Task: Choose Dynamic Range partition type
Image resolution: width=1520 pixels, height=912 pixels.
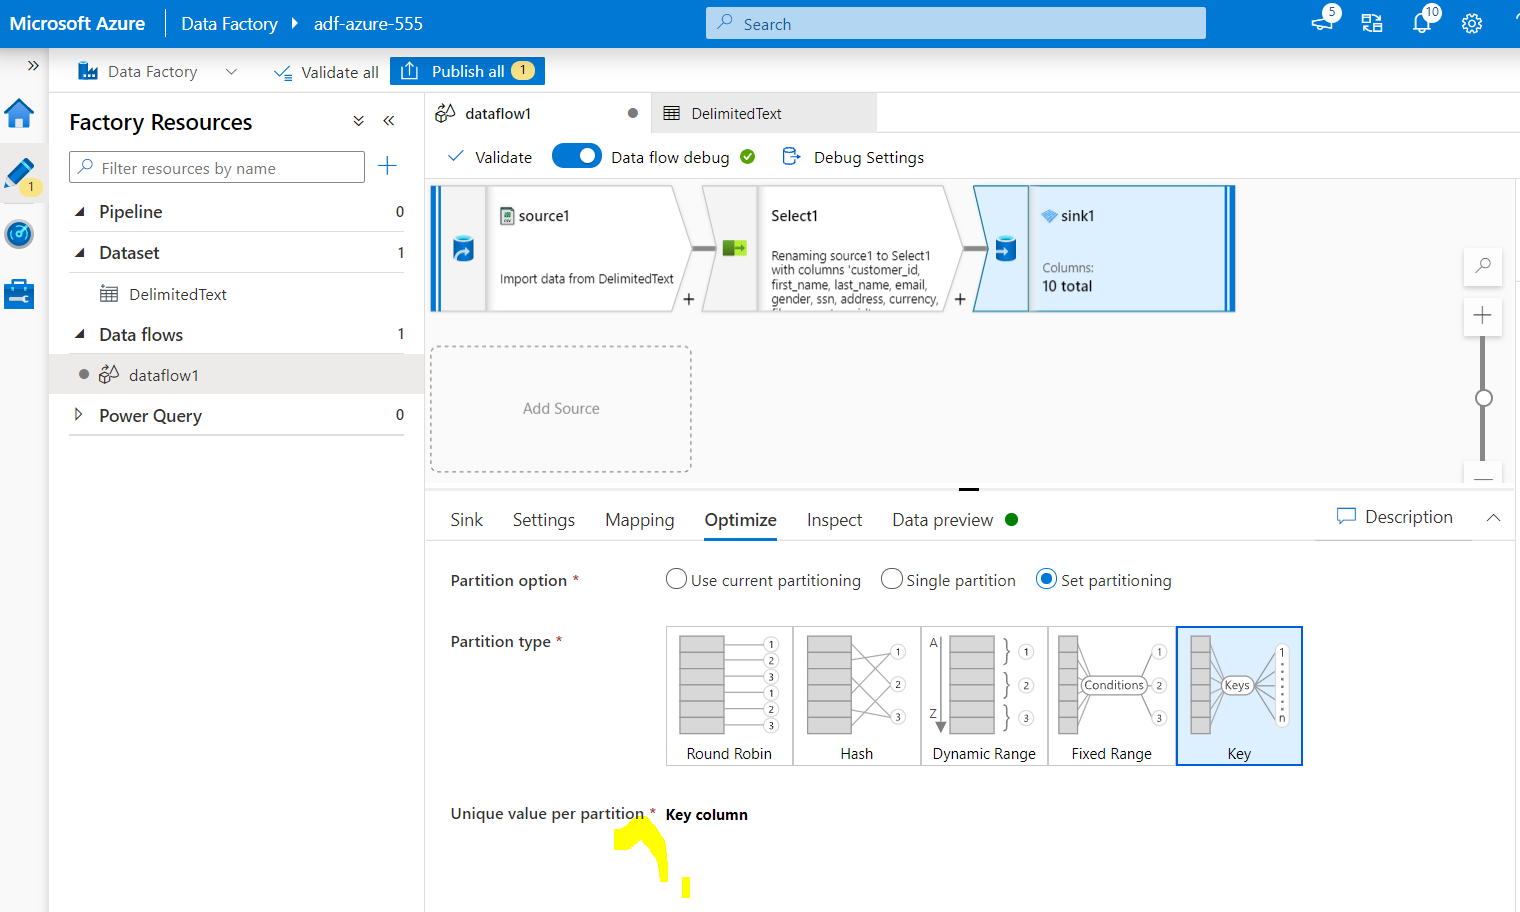Action: click(x=984, y=696)
